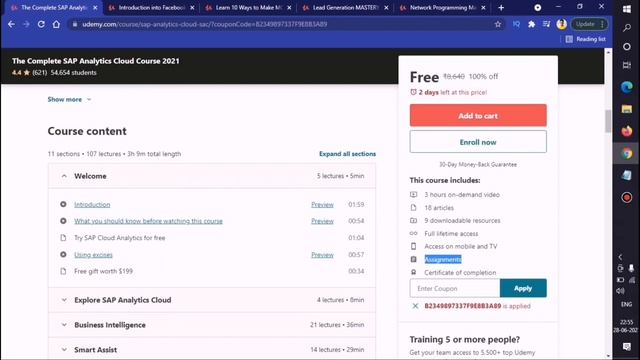Close the Introduction into Facebook tab
The height and width of the screenshot is (360, 640).
[x=192, y=8]
